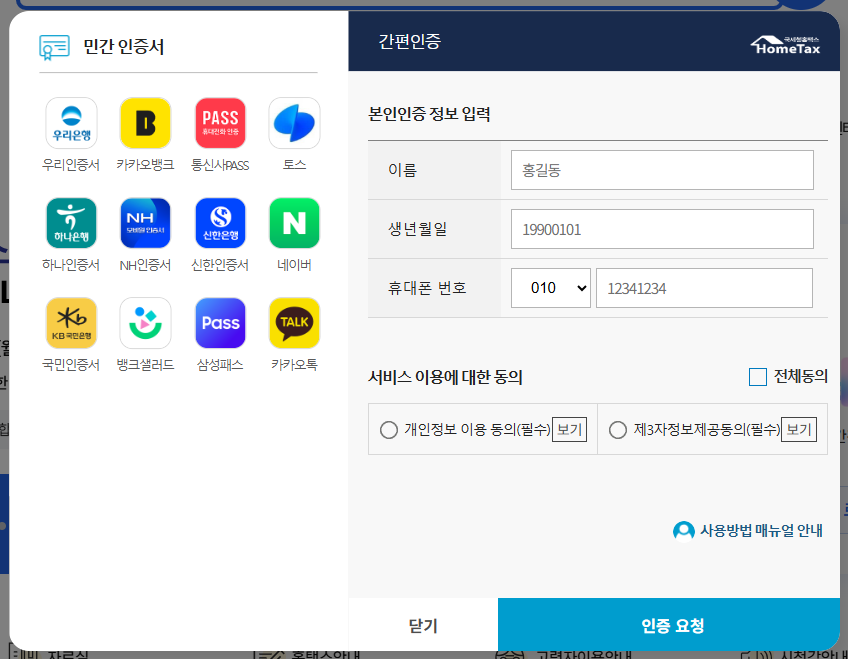The height and width of the screenshot is (659, 848).
Task: Select 개인정보 이용 동의(필수) radio button
Action: pyautogui.click(x=388, y=430)
